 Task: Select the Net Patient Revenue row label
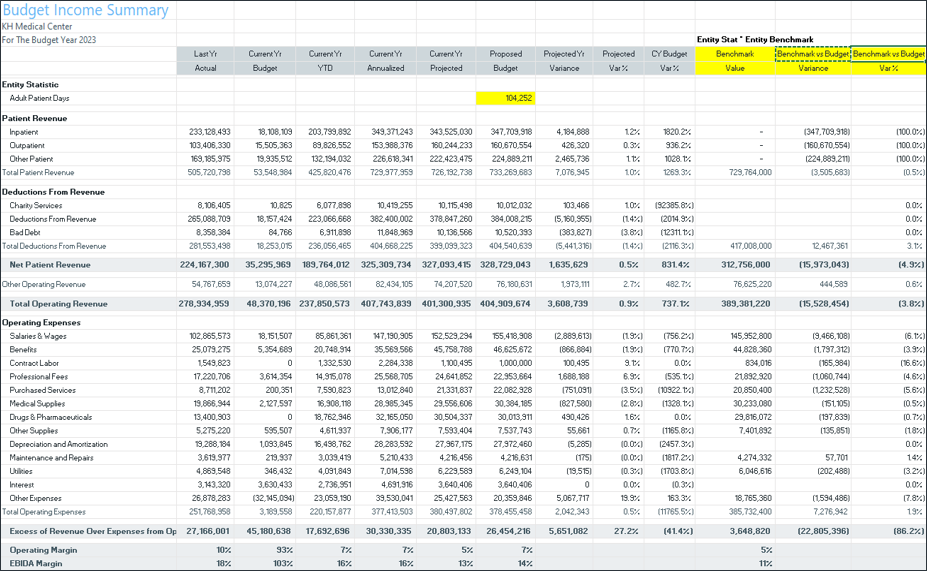pyautogui.click(x=50, y=265)
